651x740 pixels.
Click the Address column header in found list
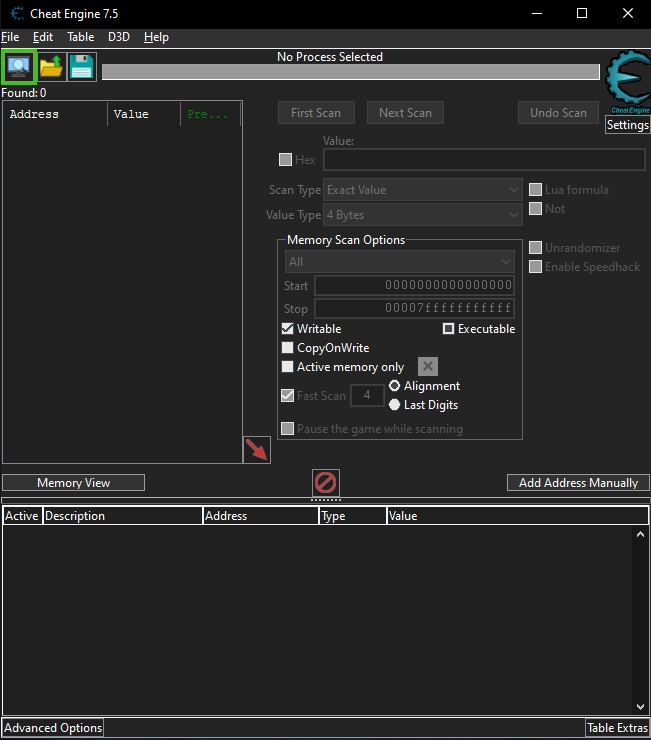click(x=56, y=114)
